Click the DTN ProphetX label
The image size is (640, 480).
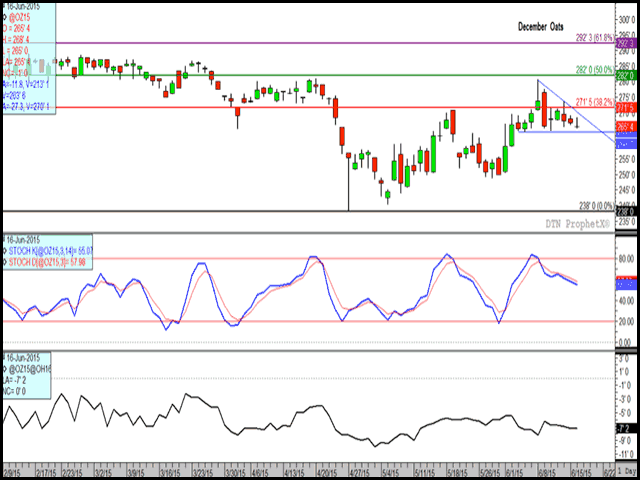pos(577,224)
